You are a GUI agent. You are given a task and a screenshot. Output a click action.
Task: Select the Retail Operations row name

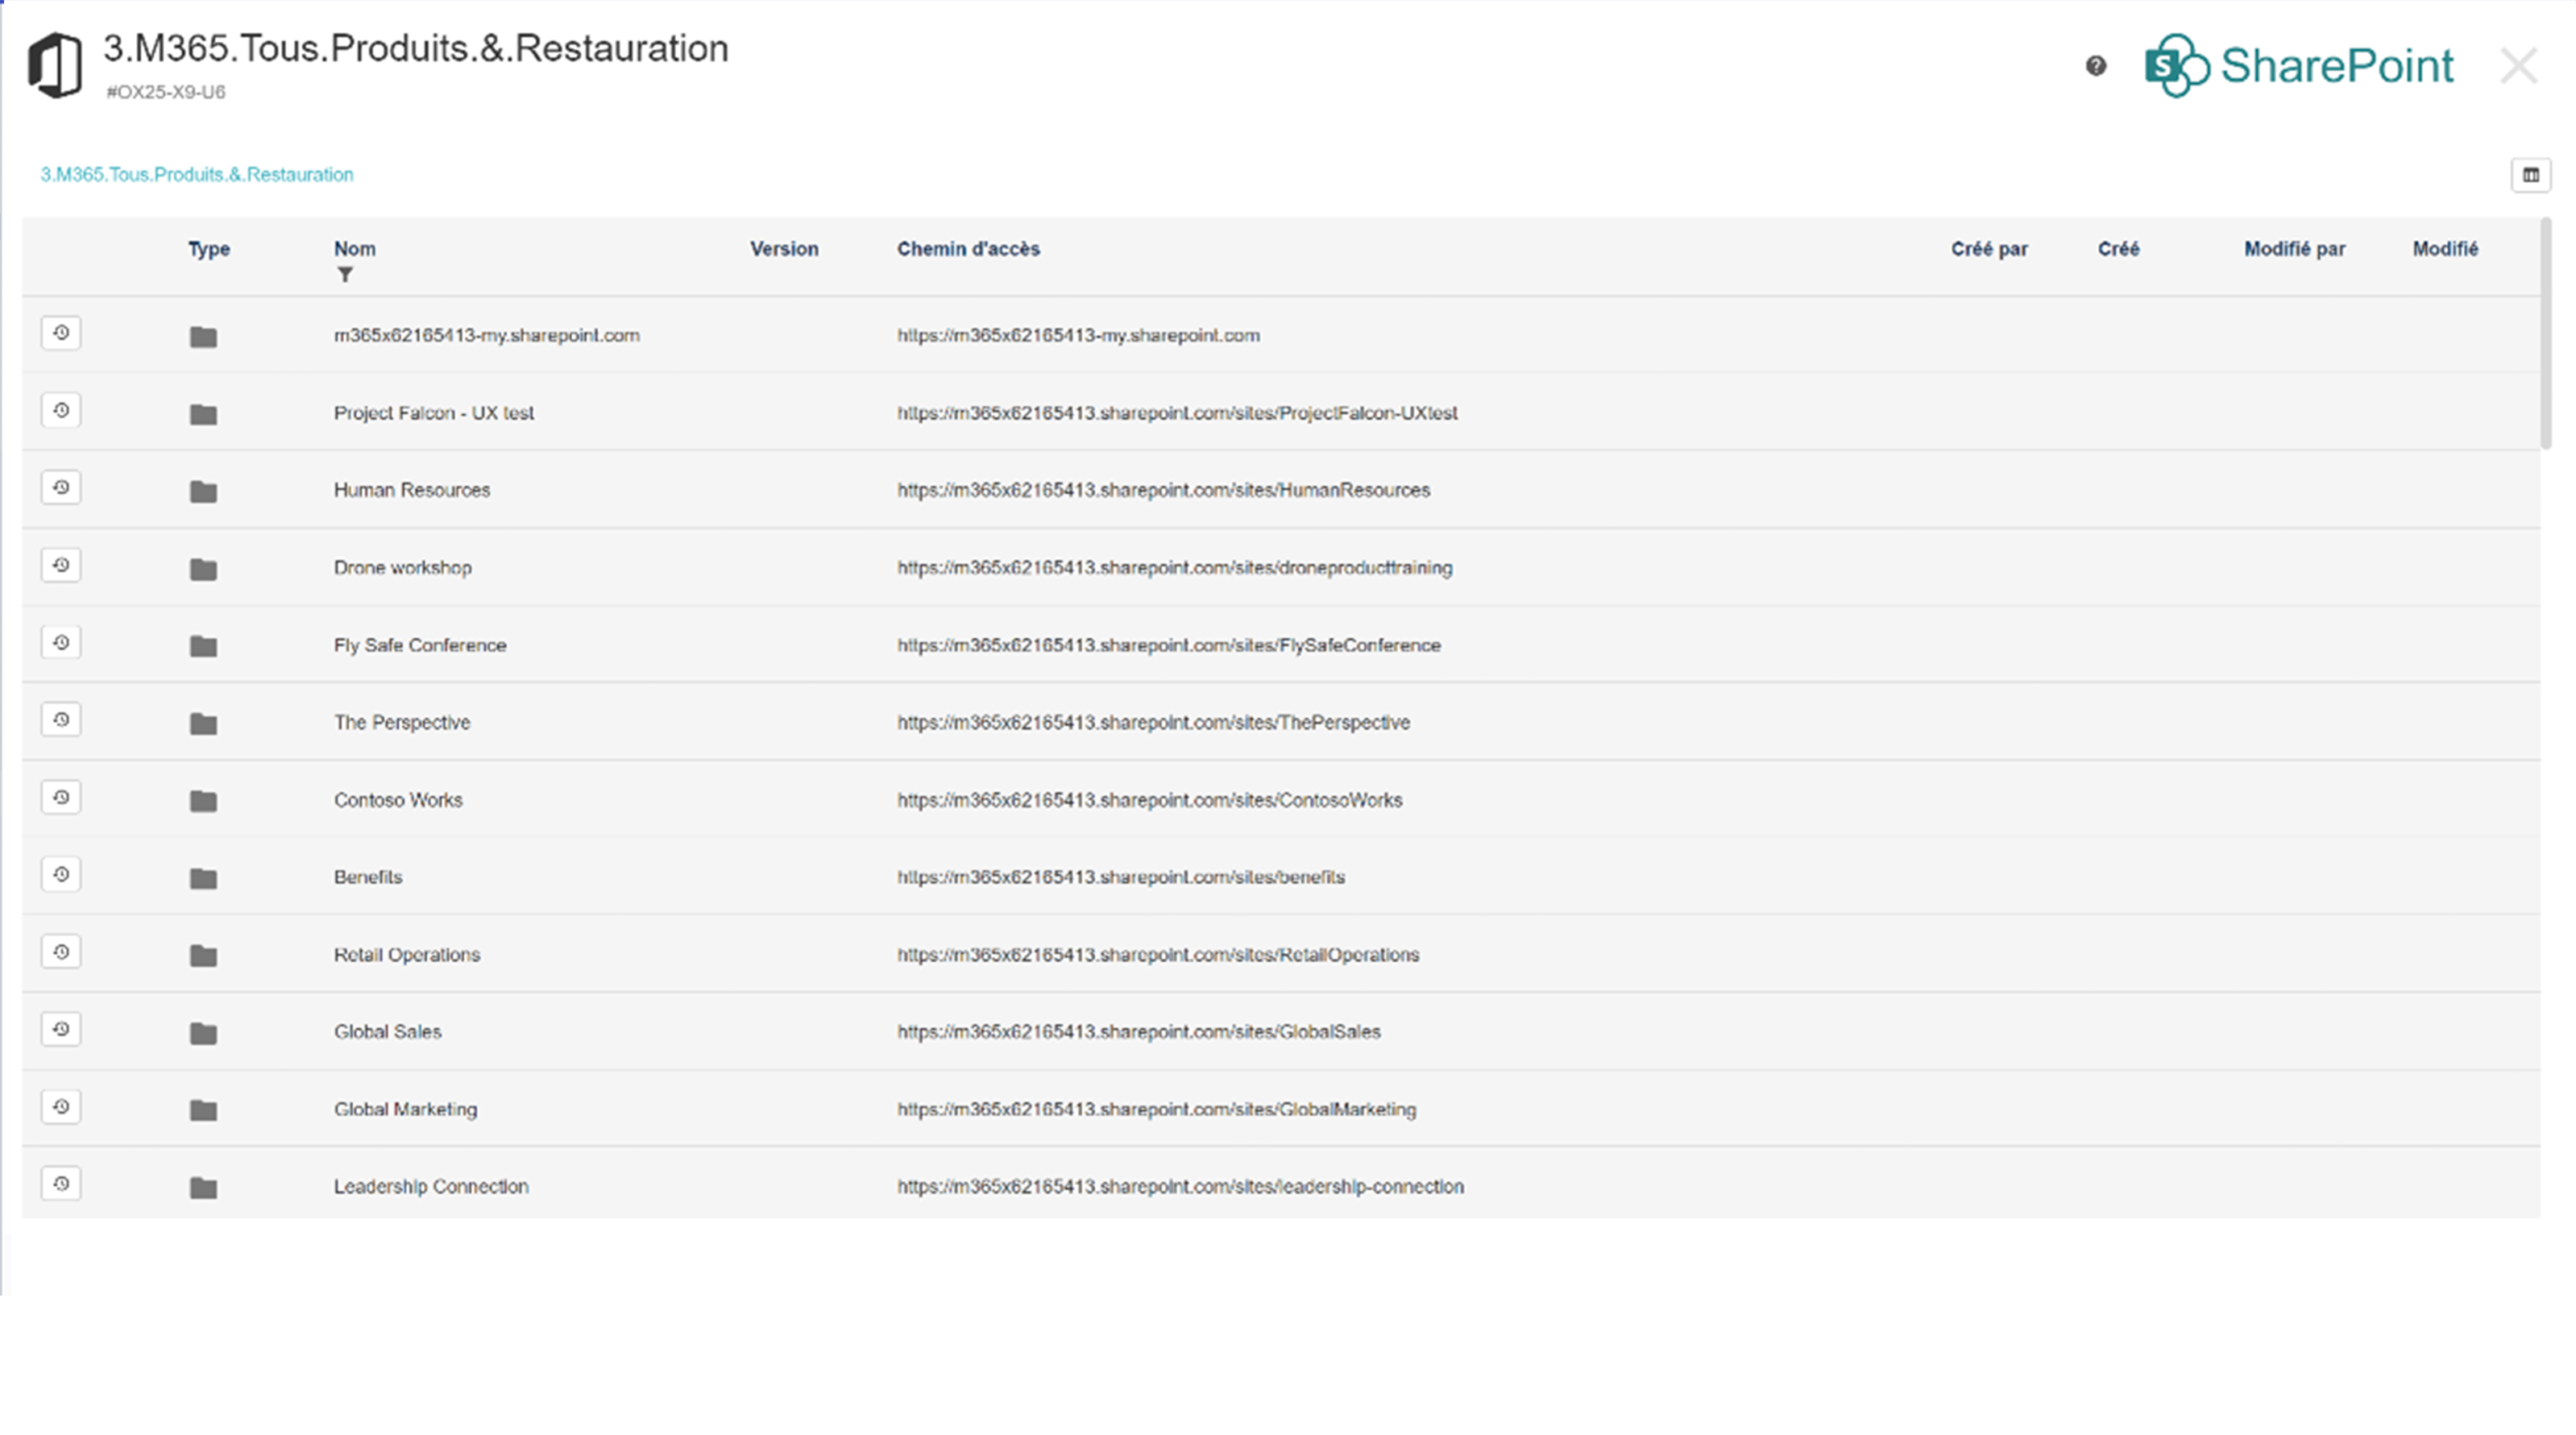tap(406, 954)
